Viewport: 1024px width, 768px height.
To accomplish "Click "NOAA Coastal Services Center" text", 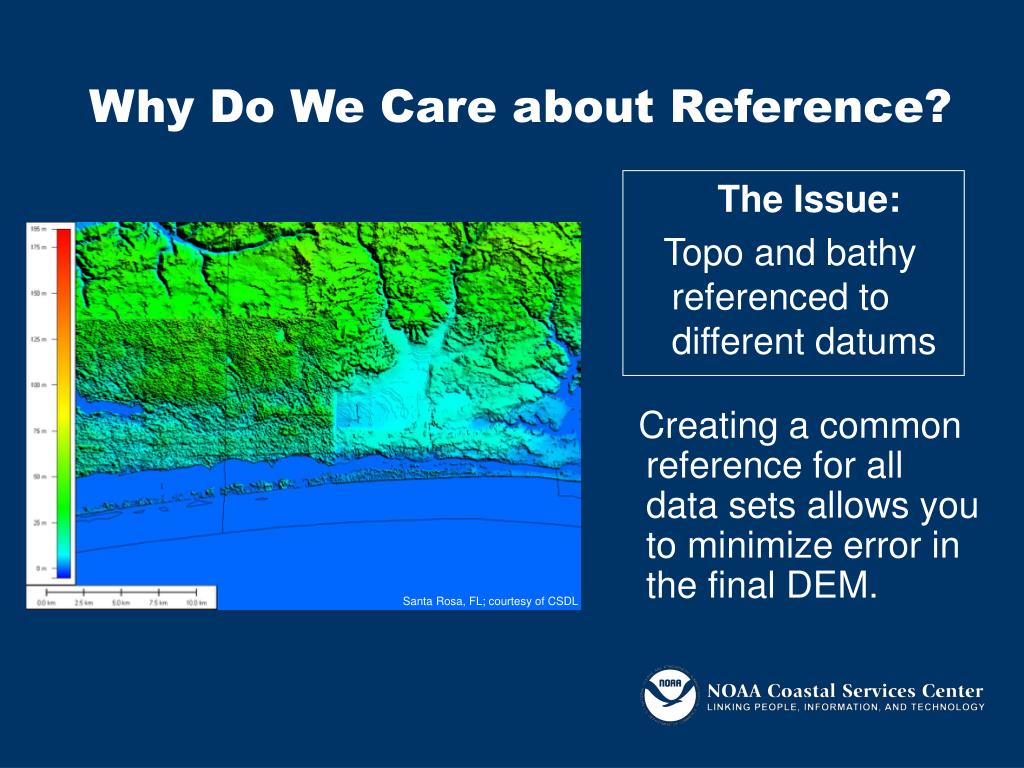I will point(845,690).
